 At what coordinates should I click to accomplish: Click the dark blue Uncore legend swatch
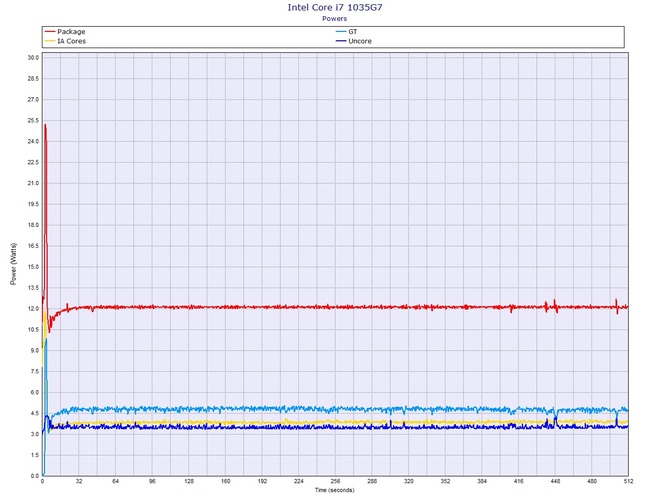pyautogui.click(x=341, y=41)
